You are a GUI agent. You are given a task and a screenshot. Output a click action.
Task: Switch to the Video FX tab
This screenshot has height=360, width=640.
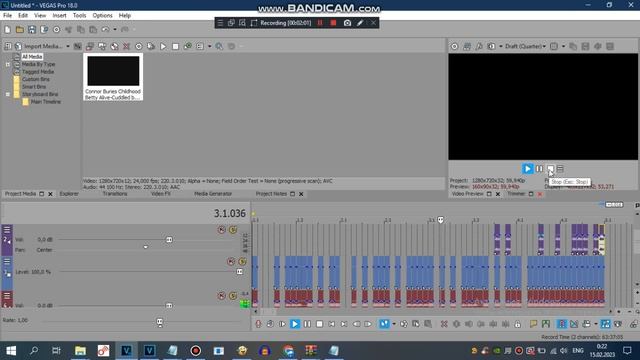[160, 193]
